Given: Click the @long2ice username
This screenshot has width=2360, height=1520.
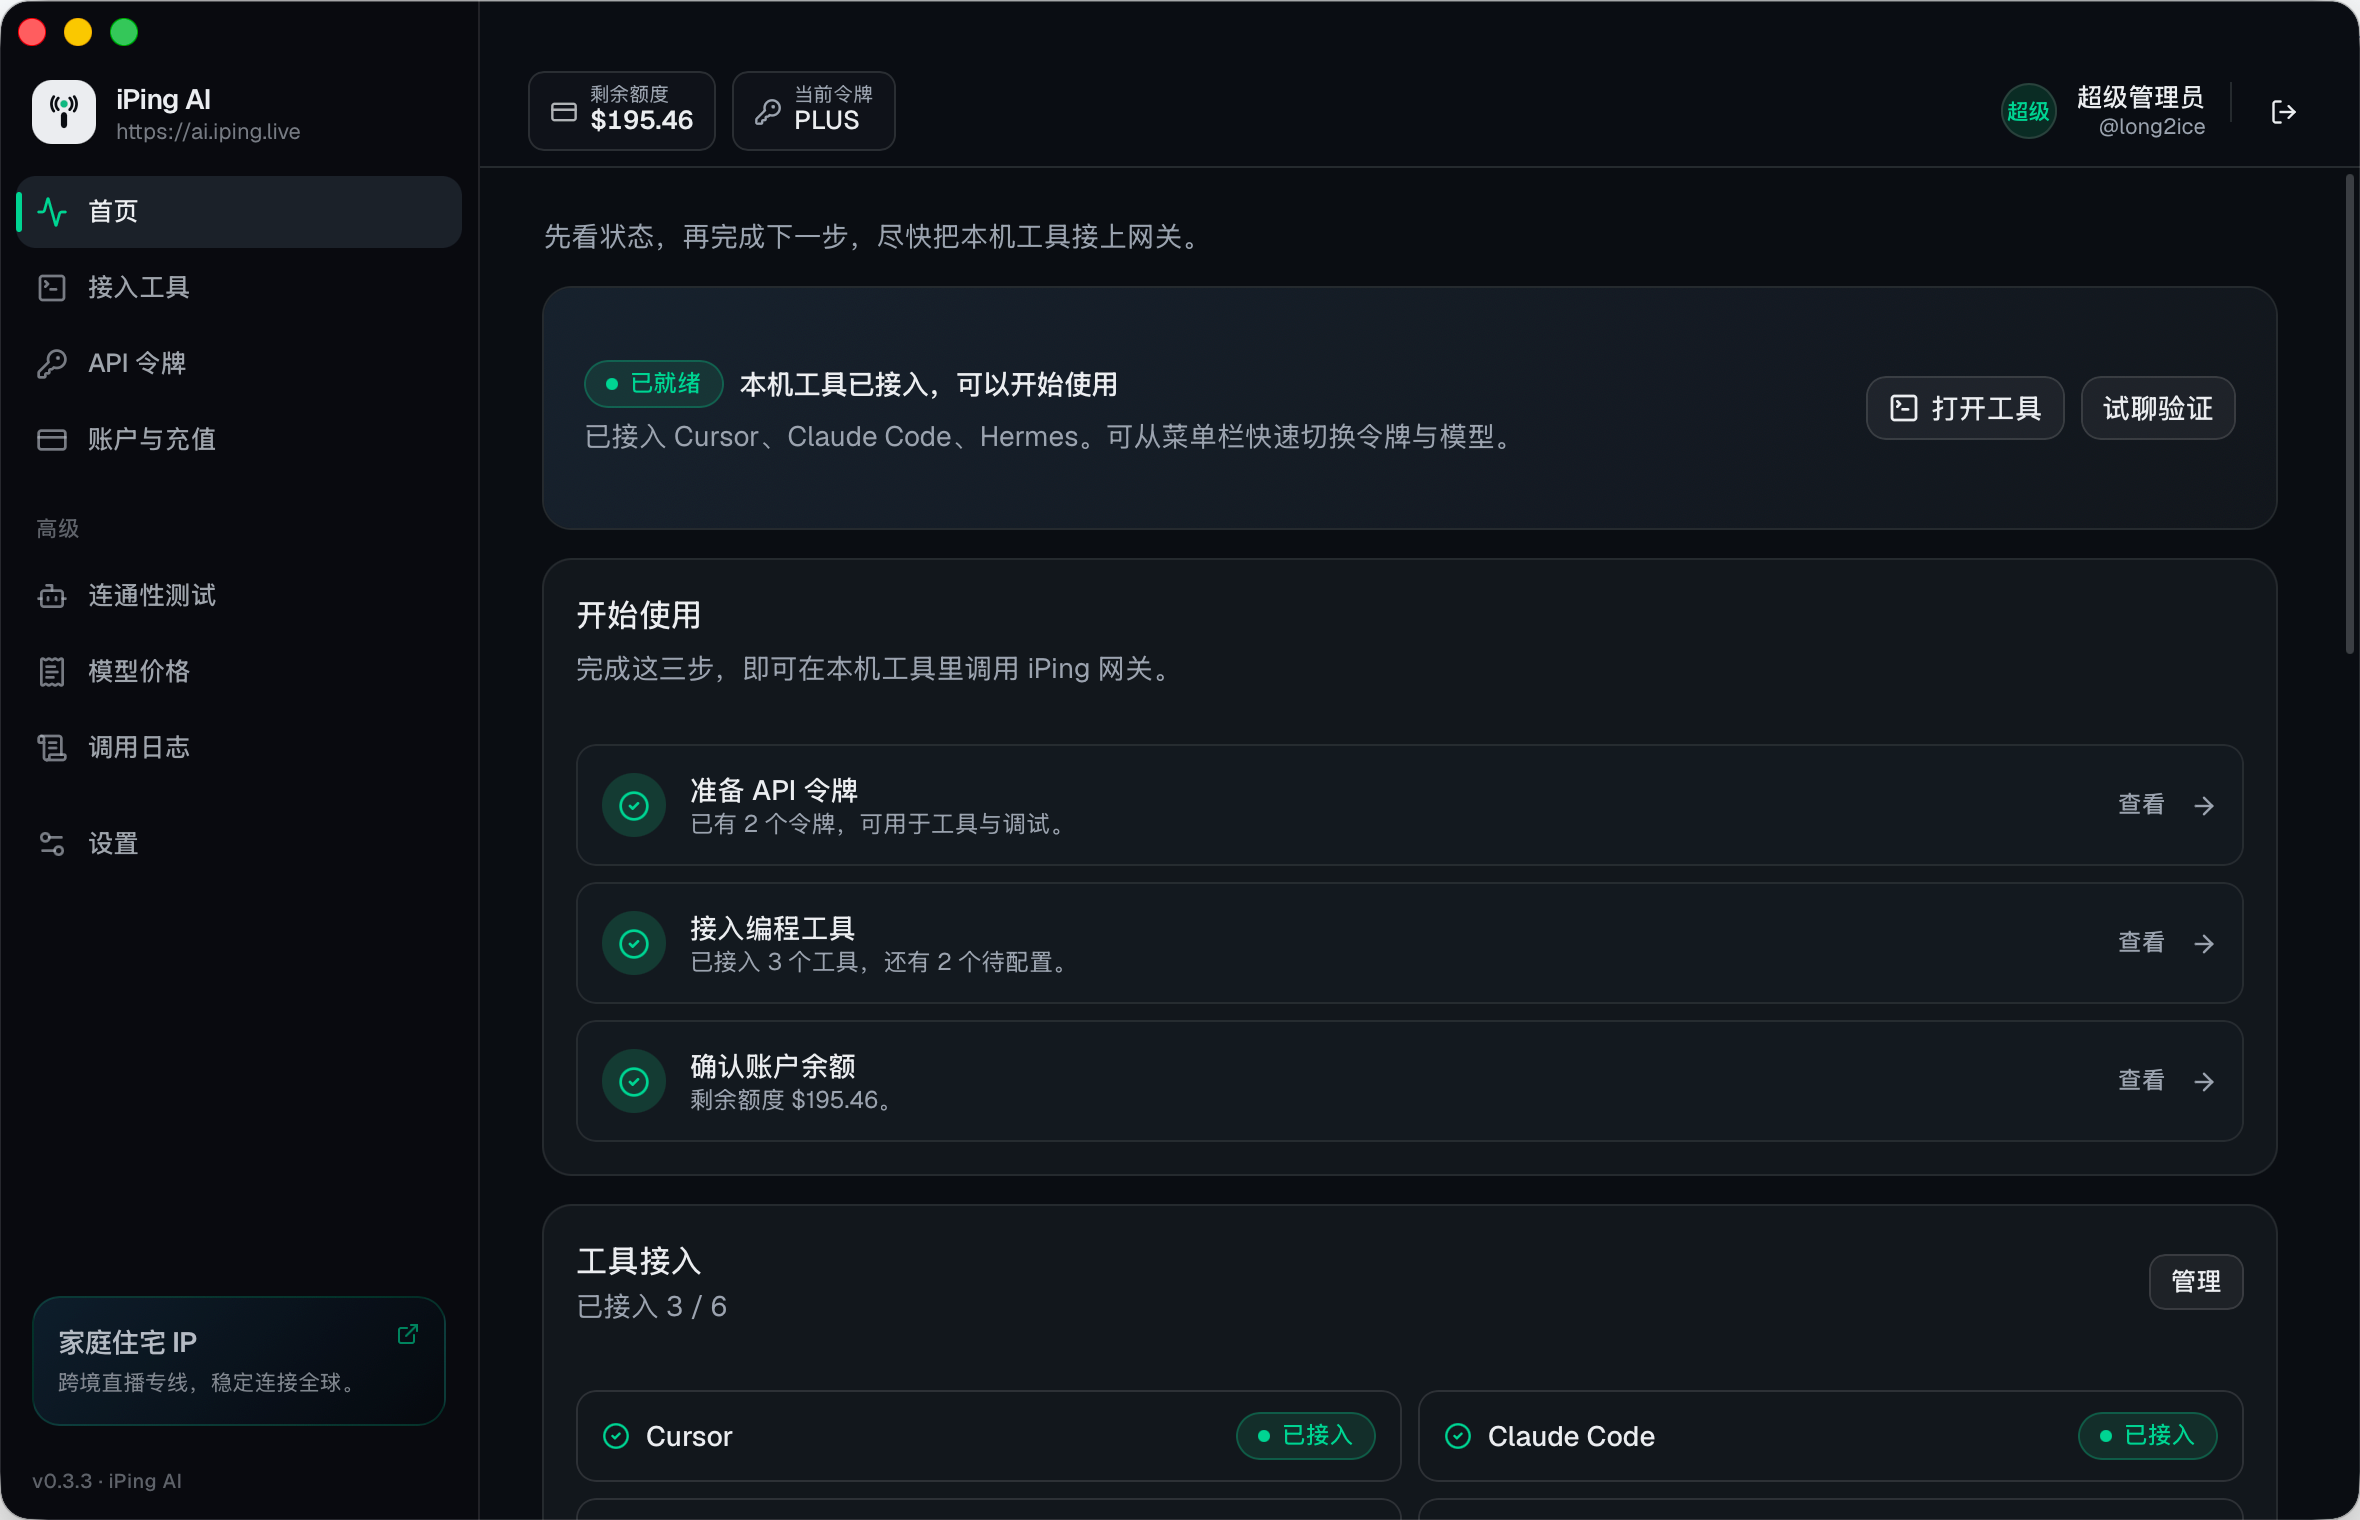Looking at the screenshot, I should [x=2152, y=127].
